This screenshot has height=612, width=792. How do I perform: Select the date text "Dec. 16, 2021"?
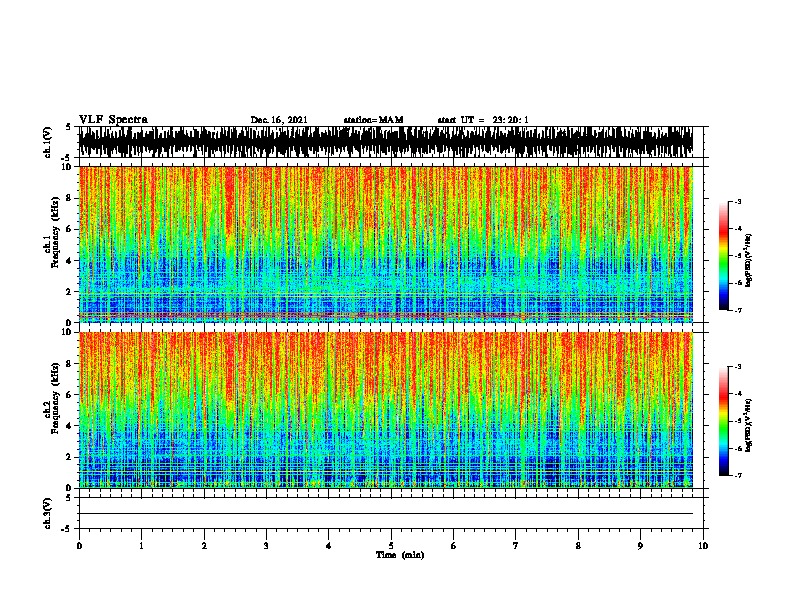279,120
